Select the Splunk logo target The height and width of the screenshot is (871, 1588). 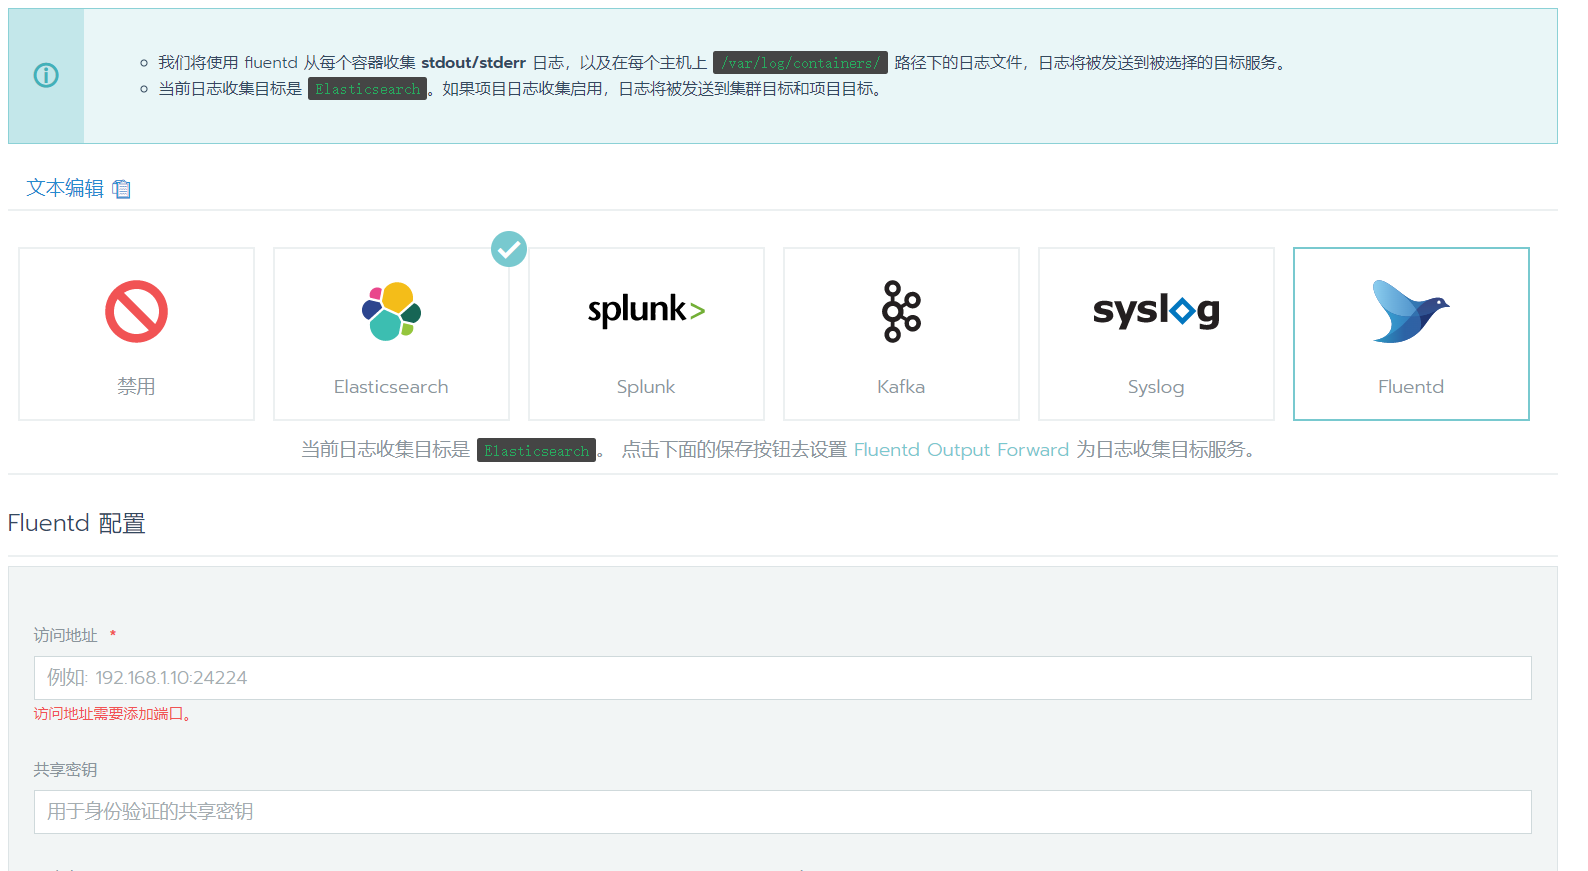646,310
